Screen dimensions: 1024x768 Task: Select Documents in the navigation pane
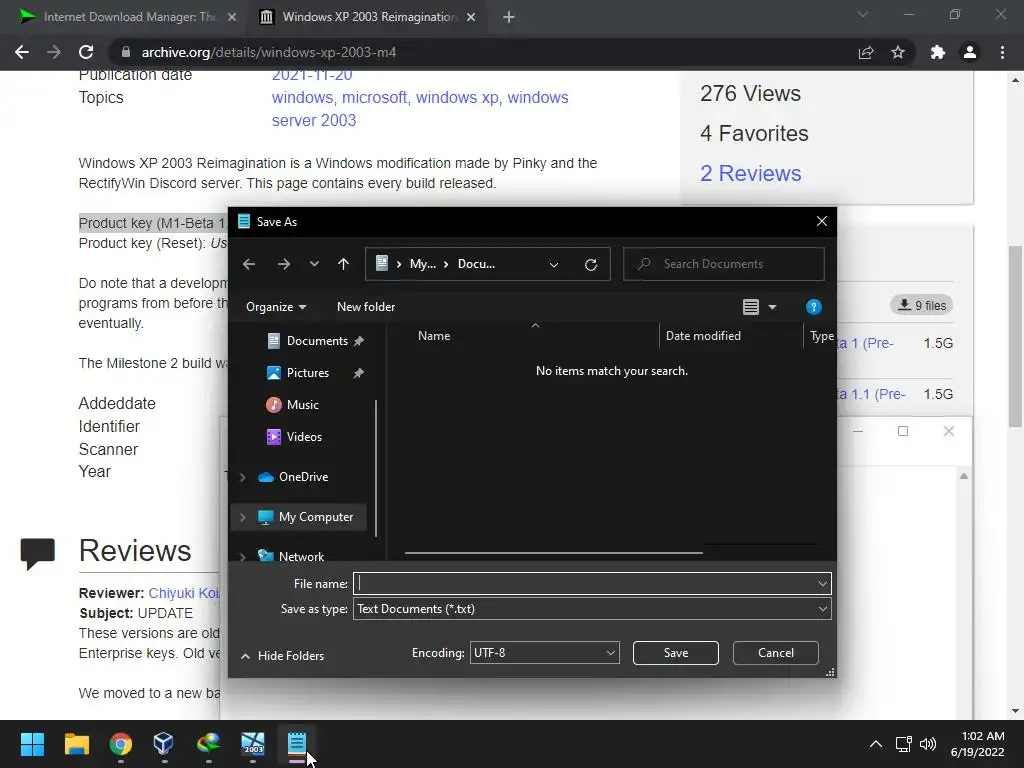[317, 341]
